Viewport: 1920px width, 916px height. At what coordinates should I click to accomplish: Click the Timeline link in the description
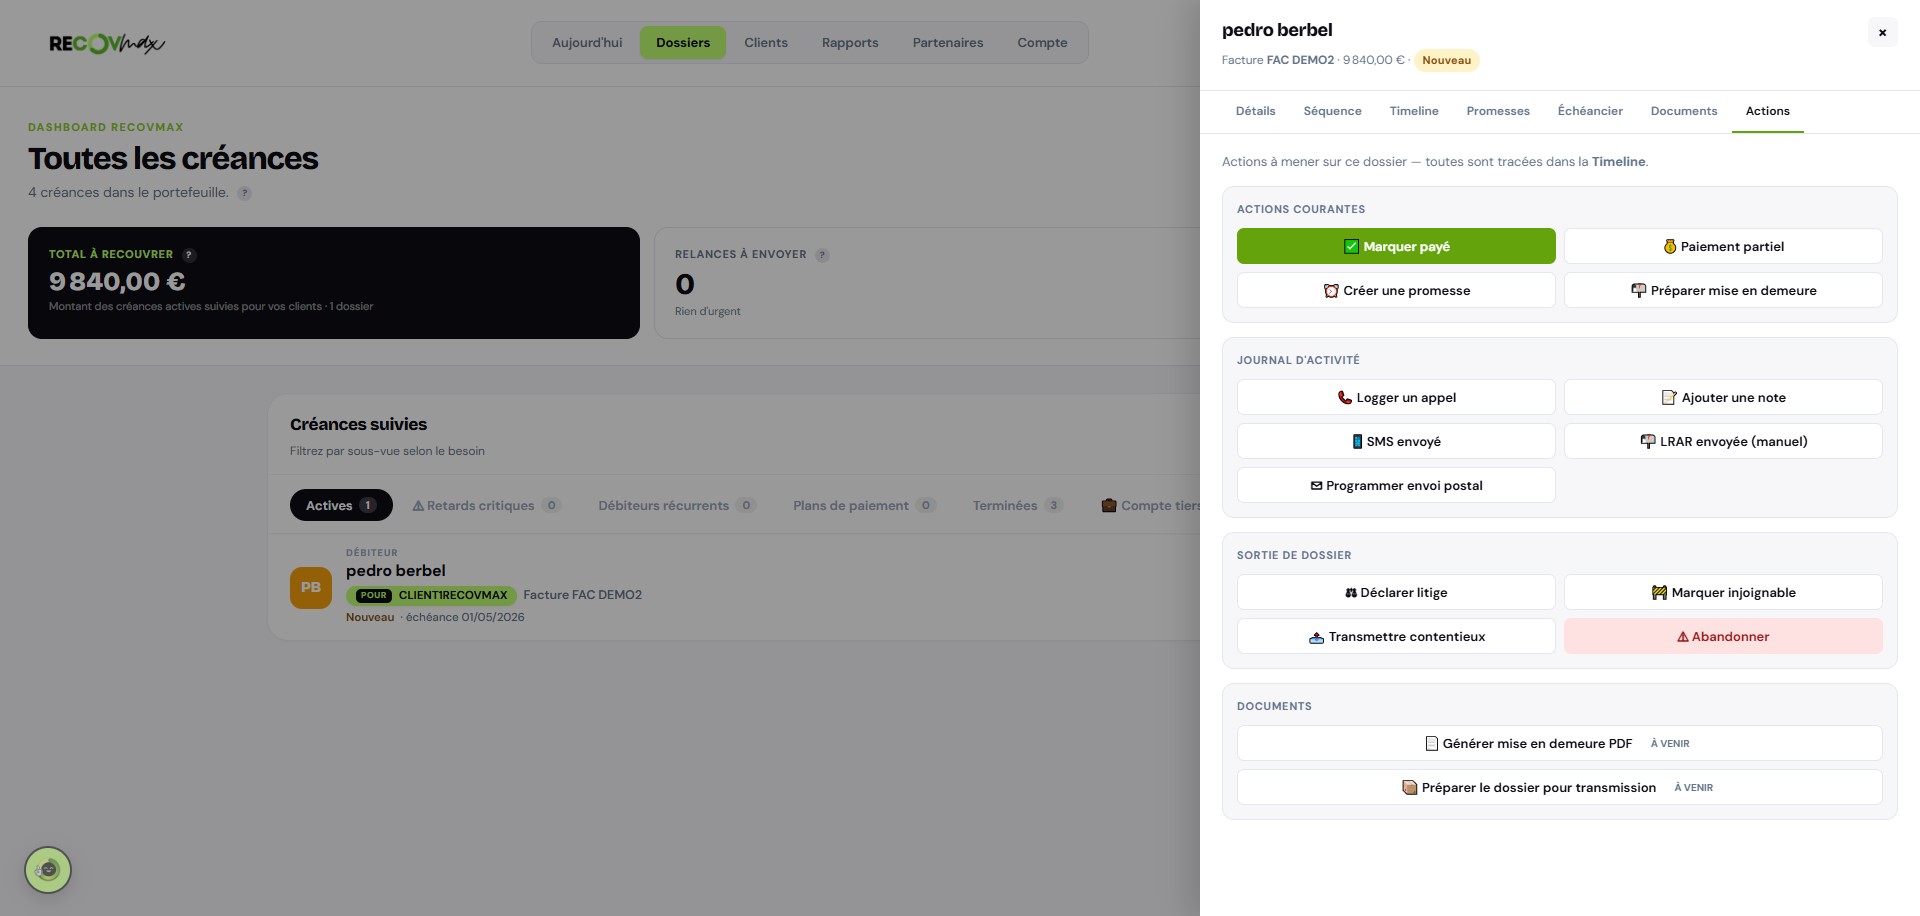1618,162
